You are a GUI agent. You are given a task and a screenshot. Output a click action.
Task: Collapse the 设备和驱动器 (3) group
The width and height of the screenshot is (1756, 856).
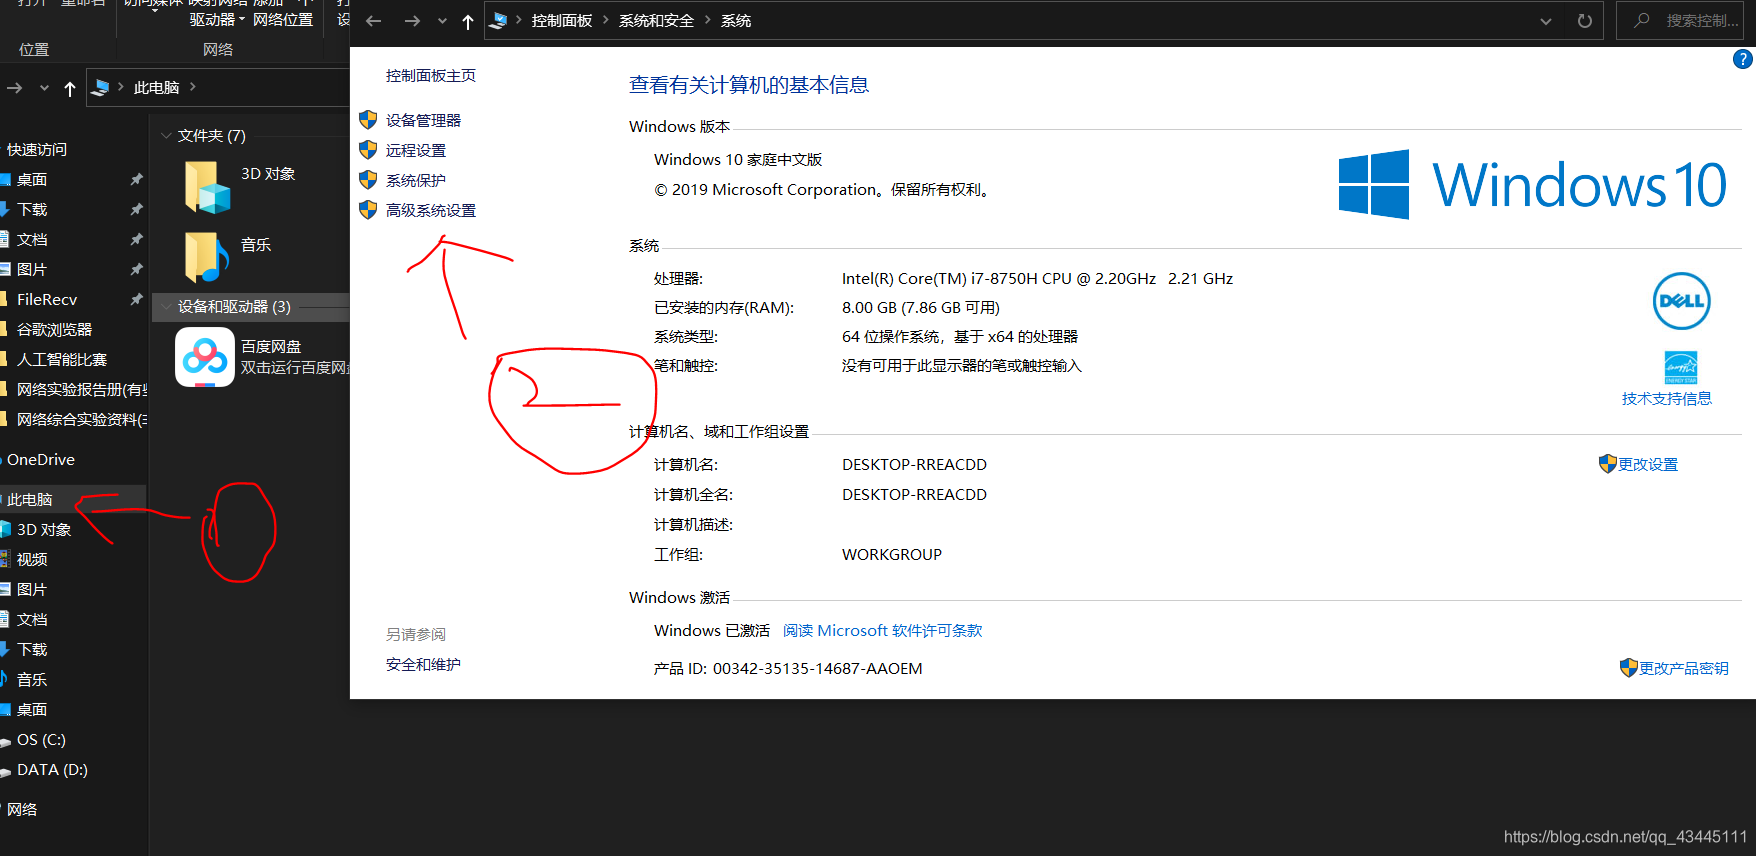click(x=166, y=306)
